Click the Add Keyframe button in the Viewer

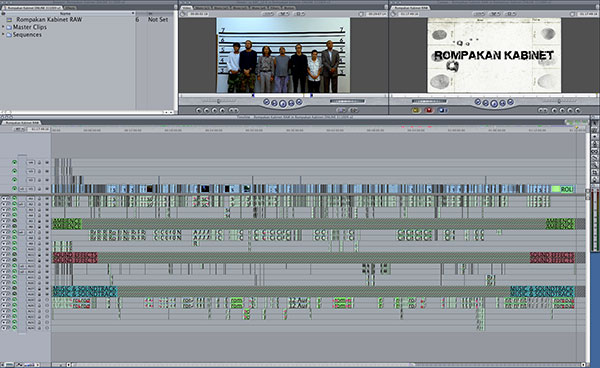[214, 110]
